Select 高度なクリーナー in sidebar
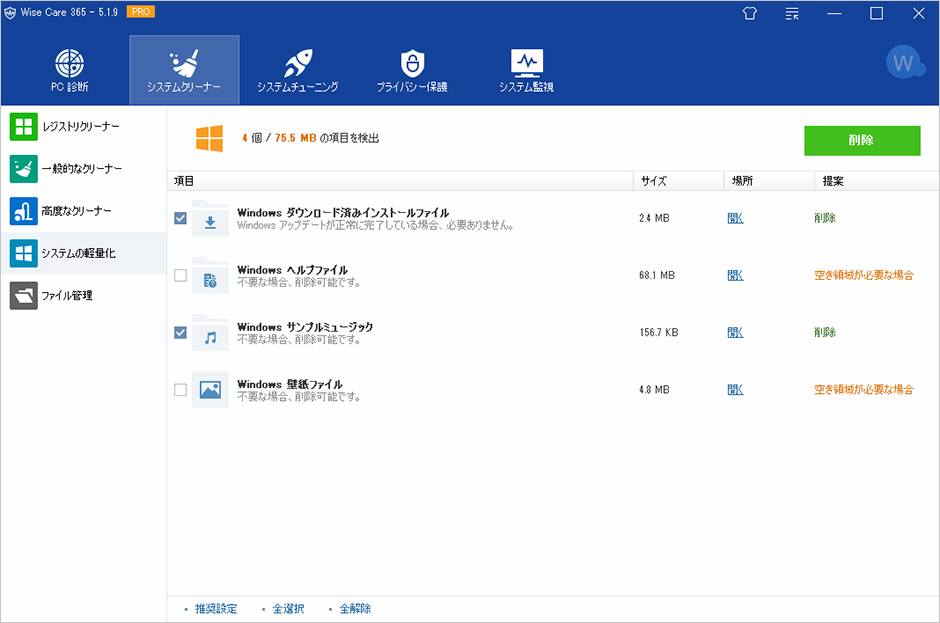This screenshot has height=623, width=940. pos(83,211)
